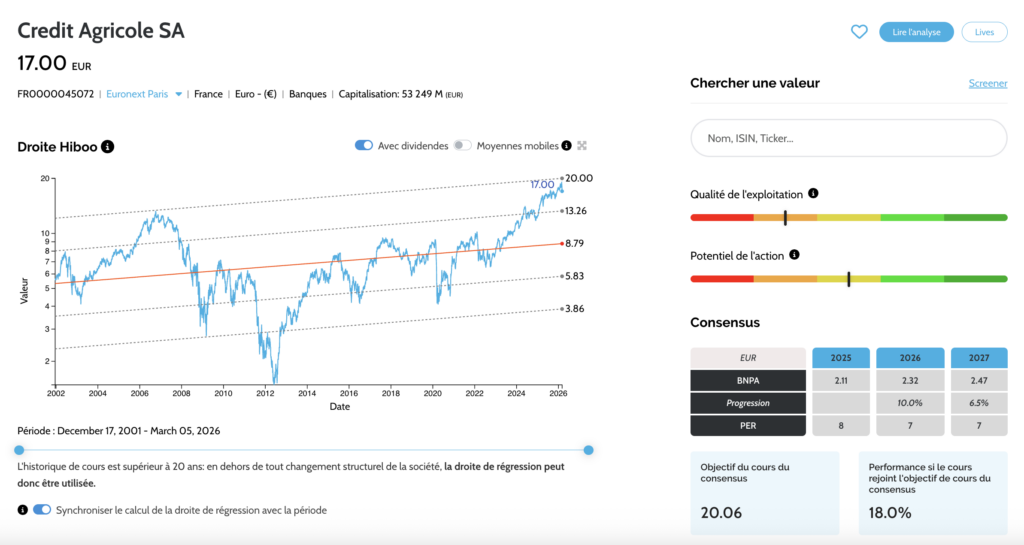This screenshot has width=1024, height=545.
Task: Click the left period slider handle
Action: (18, 450)
